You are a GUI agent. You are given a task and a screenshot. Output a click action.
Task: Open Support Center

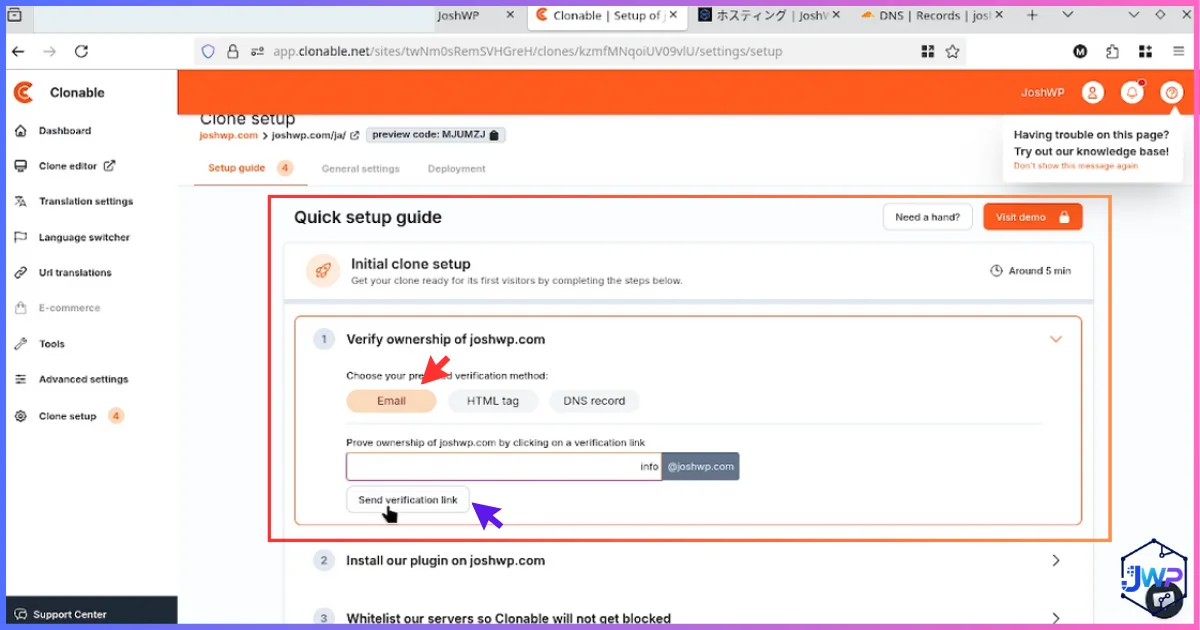pyautogui.click(x=70, y=614)
